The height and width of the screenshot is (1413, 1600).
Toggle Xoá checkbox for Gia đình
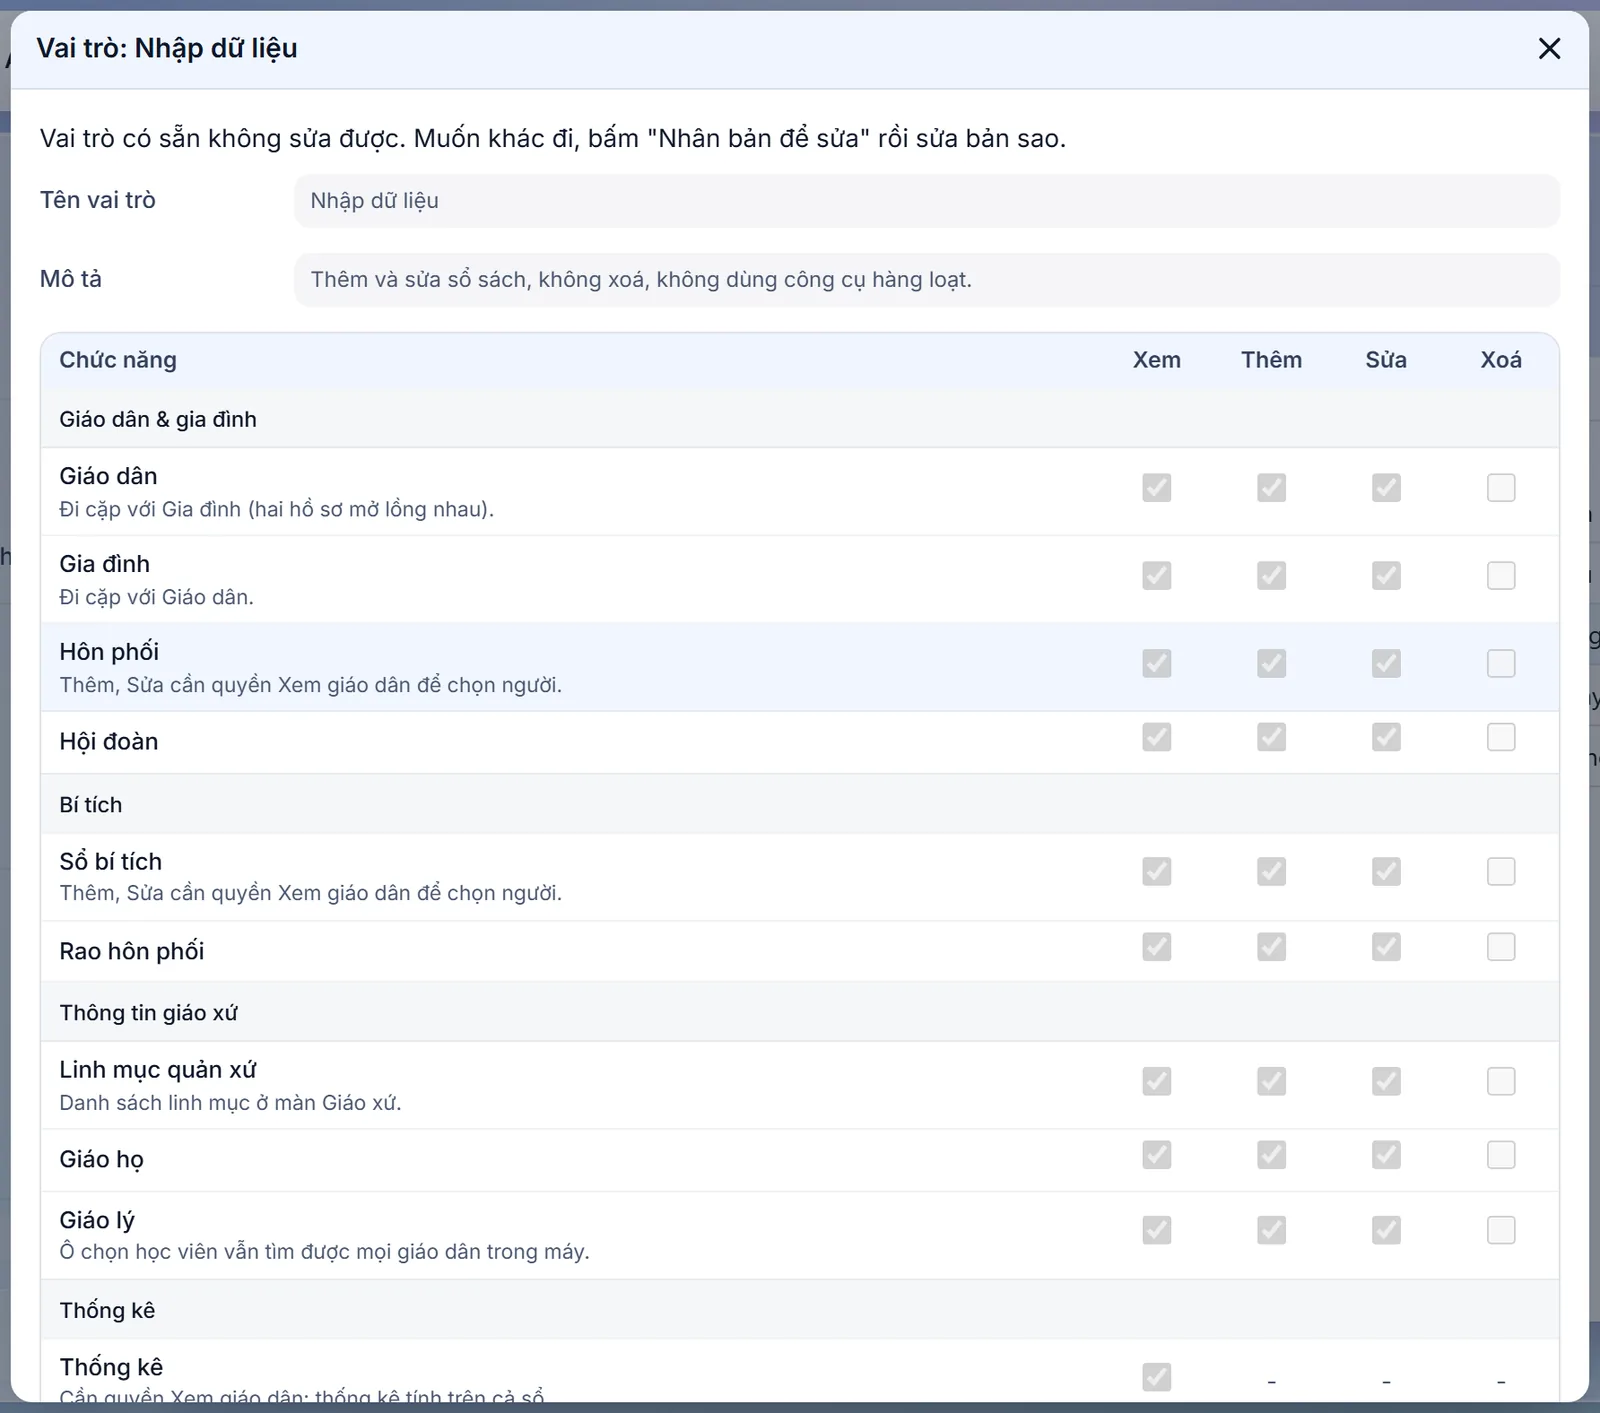click(x=1501, y=575)
